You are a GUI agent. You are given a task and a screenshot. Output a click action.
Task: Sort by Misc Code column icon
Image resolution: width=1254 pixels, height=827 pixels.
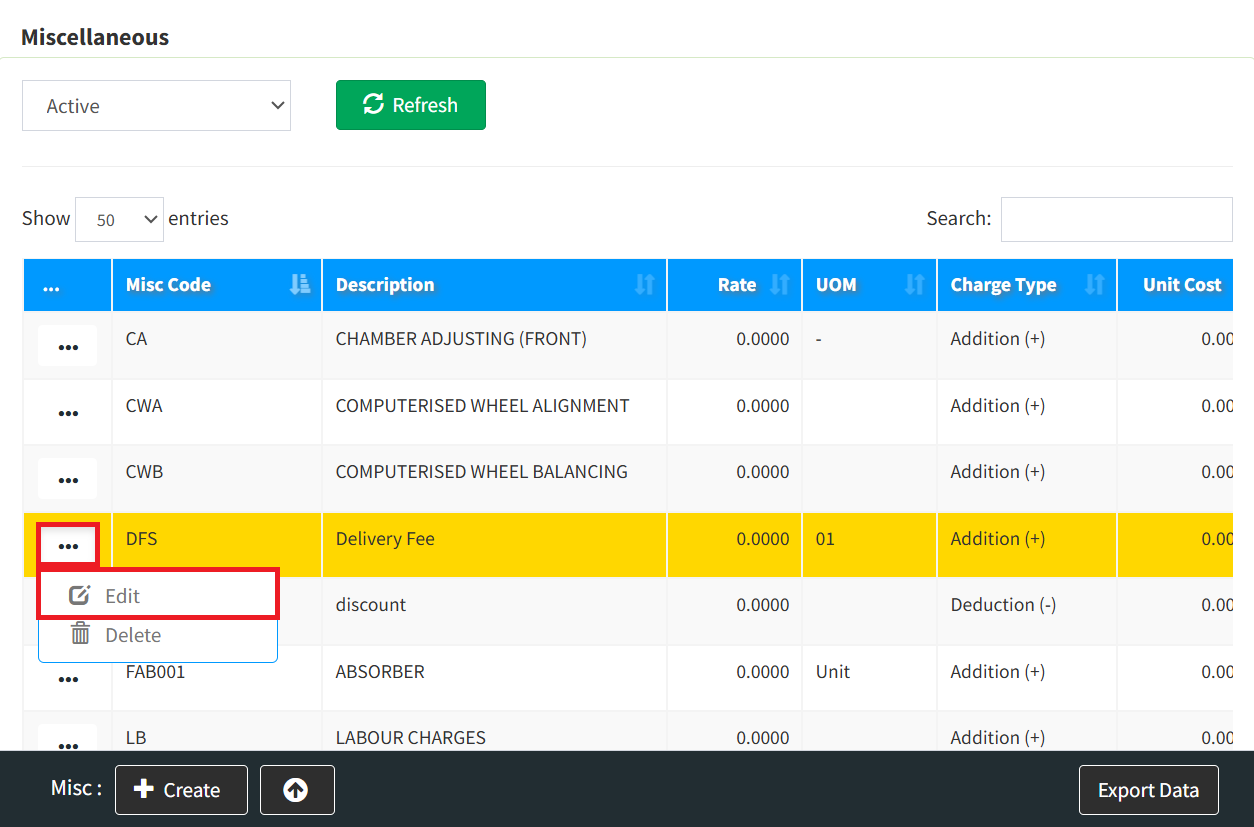coord(299,285)
